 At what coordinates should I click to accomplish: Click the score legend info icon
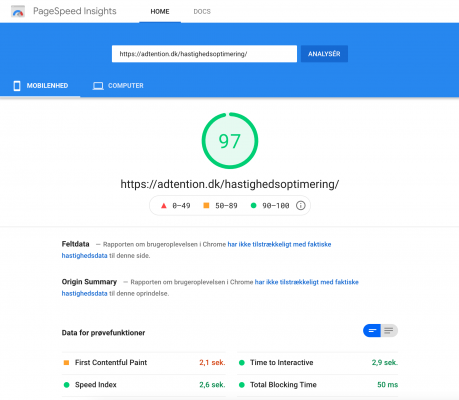(301, 205)
